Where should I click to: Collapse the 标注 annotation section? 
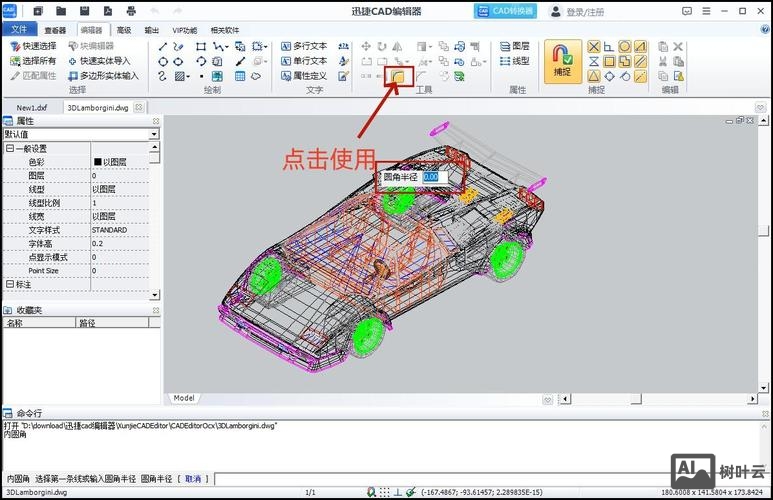pyautogui.click(x=10, y=285)
